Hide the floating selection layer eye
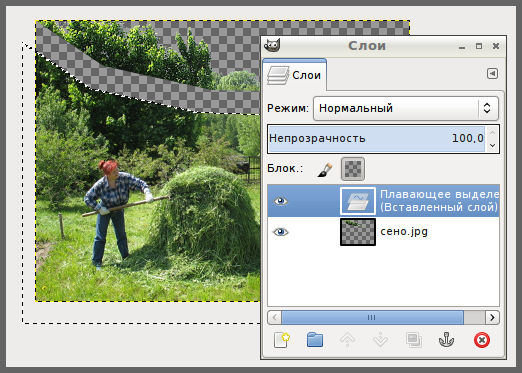 pos(280,201)
